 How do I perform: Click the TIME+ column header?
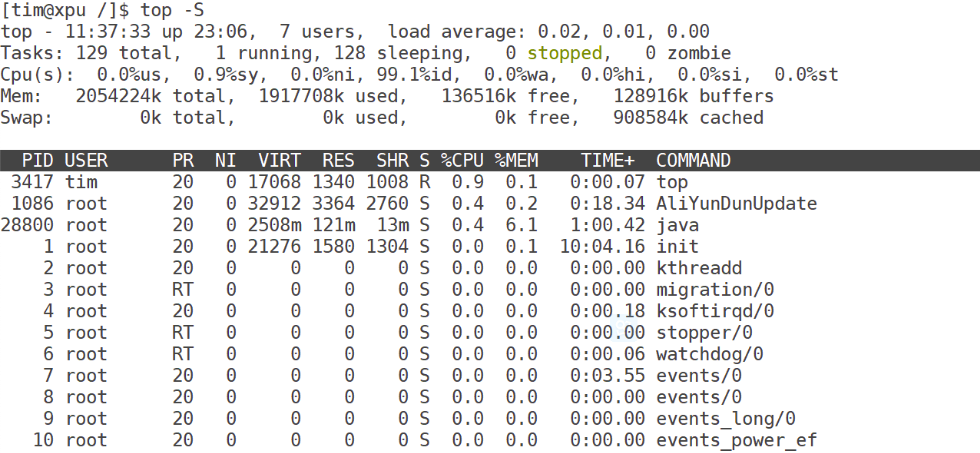[608, 161]
